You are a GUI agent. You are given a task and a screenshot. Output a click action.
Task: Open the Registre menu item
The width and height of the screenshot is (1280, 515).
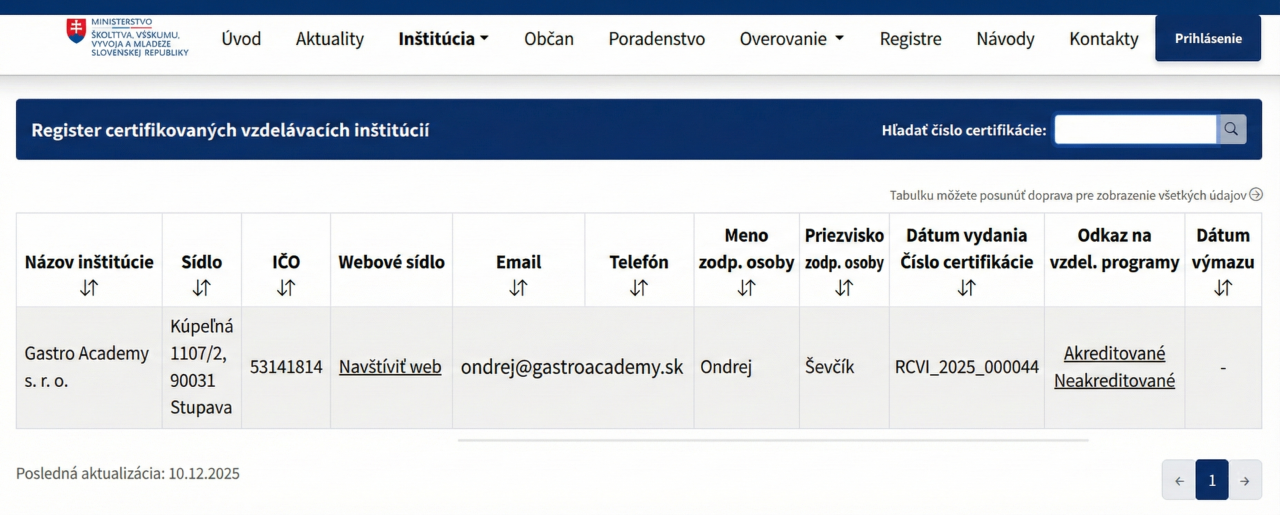(x=910, y=39)
